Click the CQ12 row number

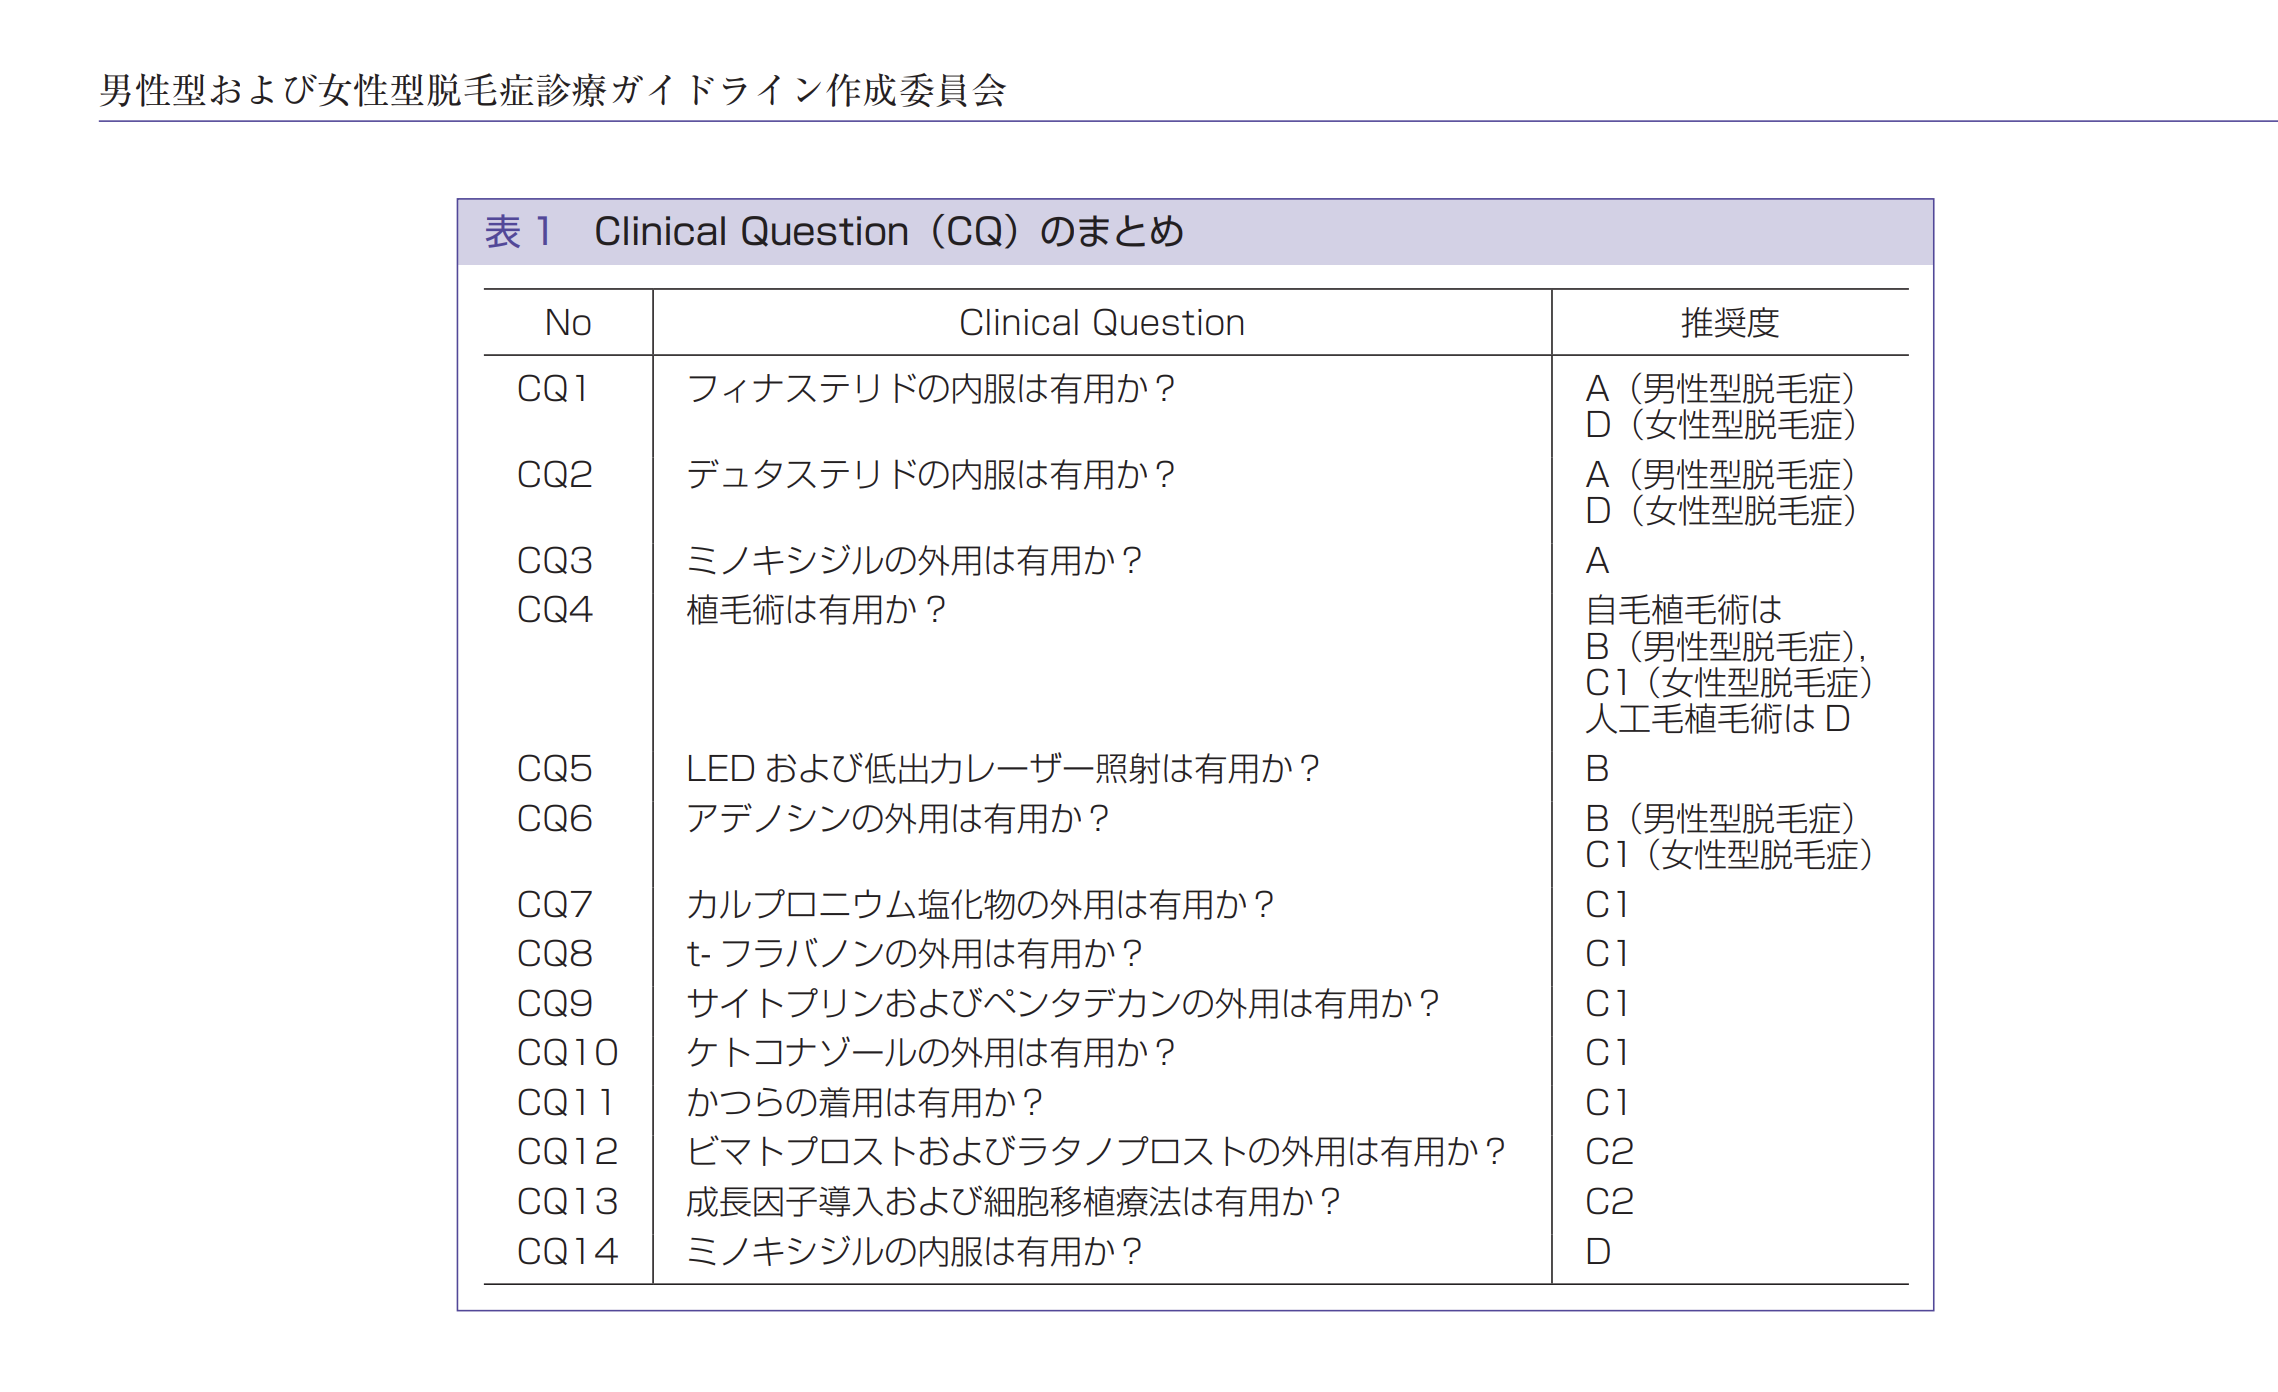(567, 1152)
